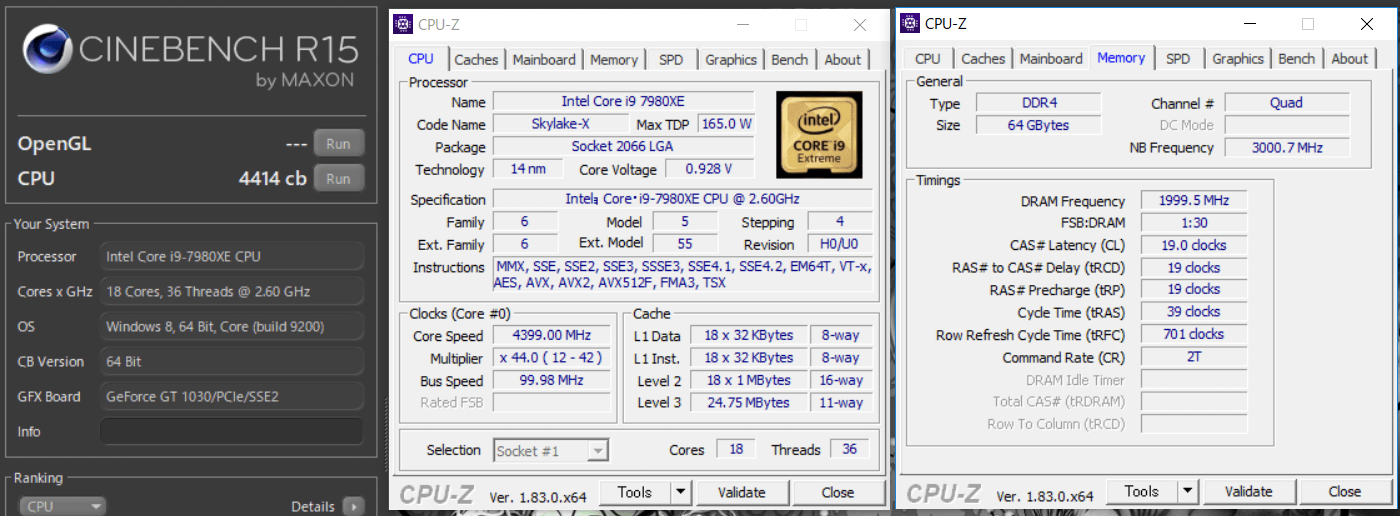The width and height of the screenshot is (1400, 516).
Task: Open Details arrow in the Ranking section
Action: click(x=353, y=506)
